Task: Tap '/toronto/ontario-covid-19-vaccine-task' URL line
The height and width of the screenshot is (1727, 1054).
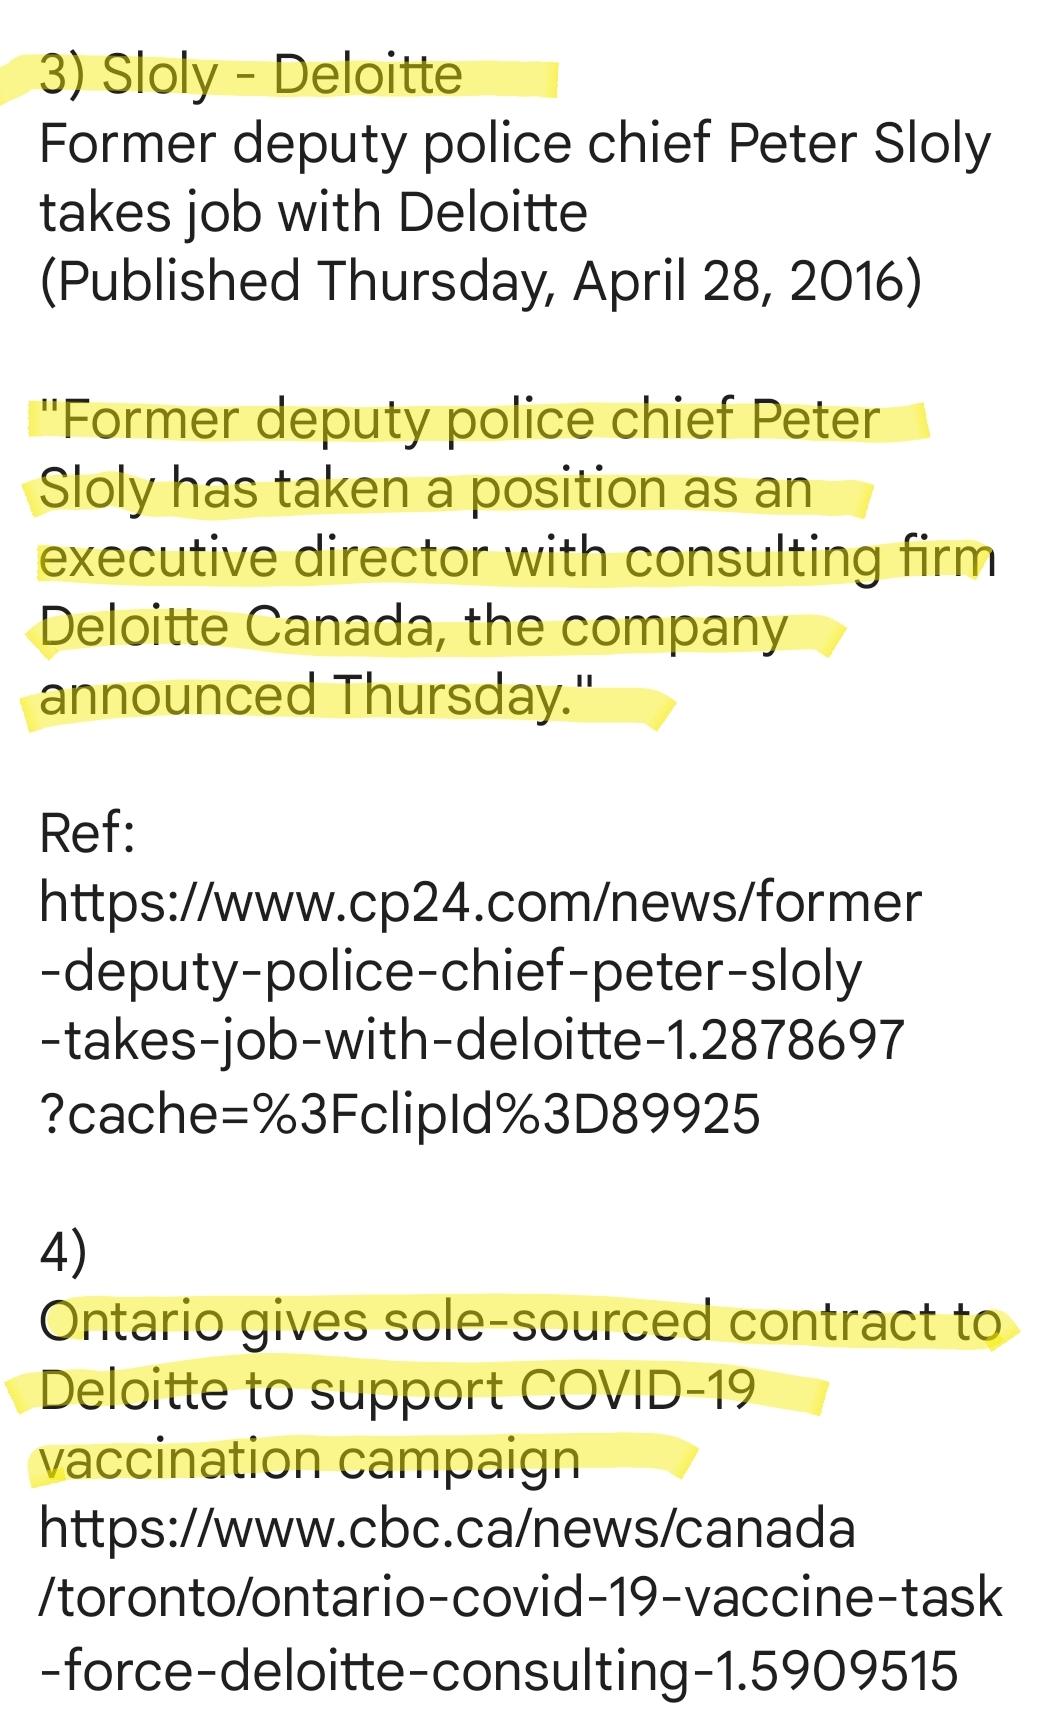Action: [x=520, y=1597]
